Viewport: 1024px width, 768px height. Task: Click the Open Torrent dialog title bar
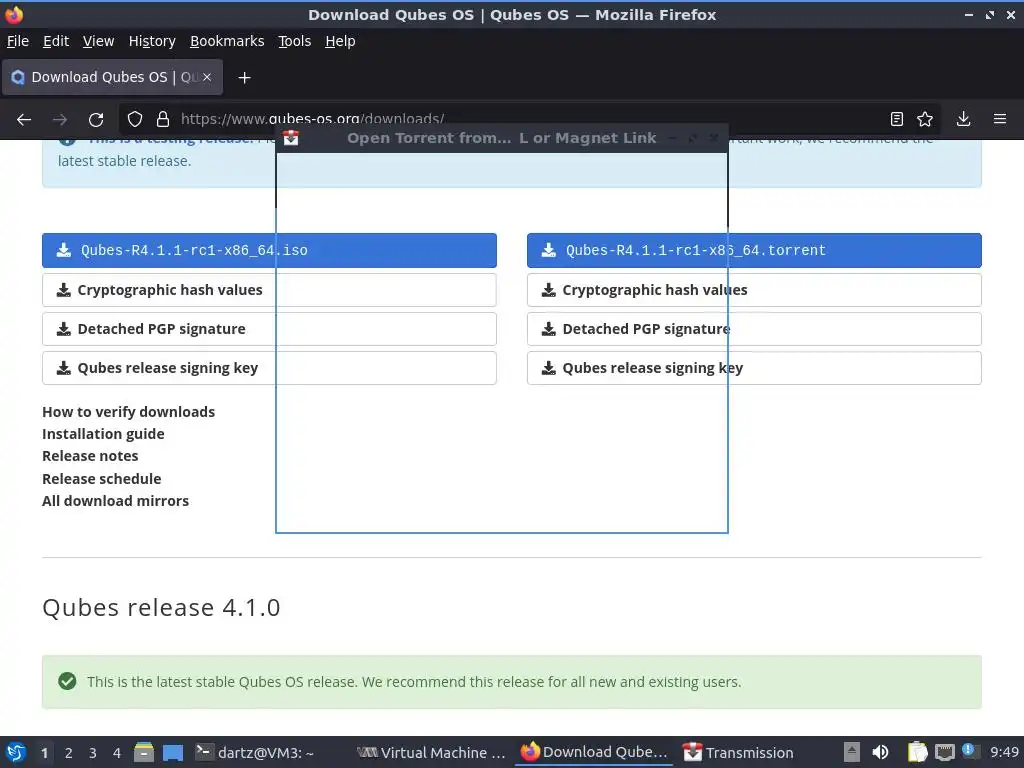pos(502,138)
